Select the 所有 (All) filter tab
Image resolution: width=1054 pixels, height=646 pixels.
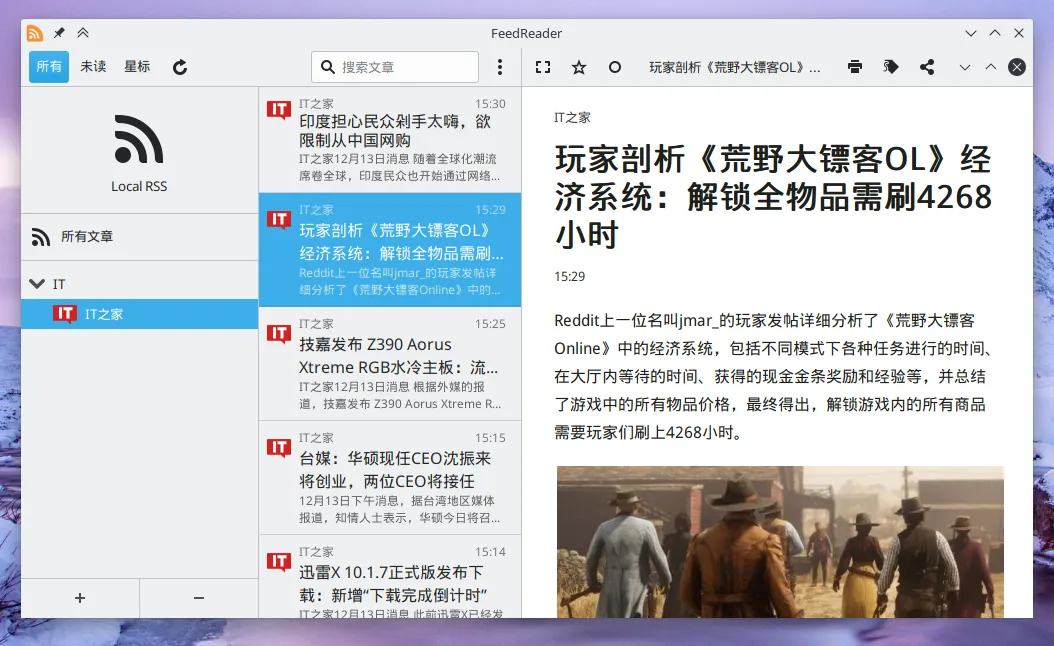pyautogui.click(x=48, y=67)
